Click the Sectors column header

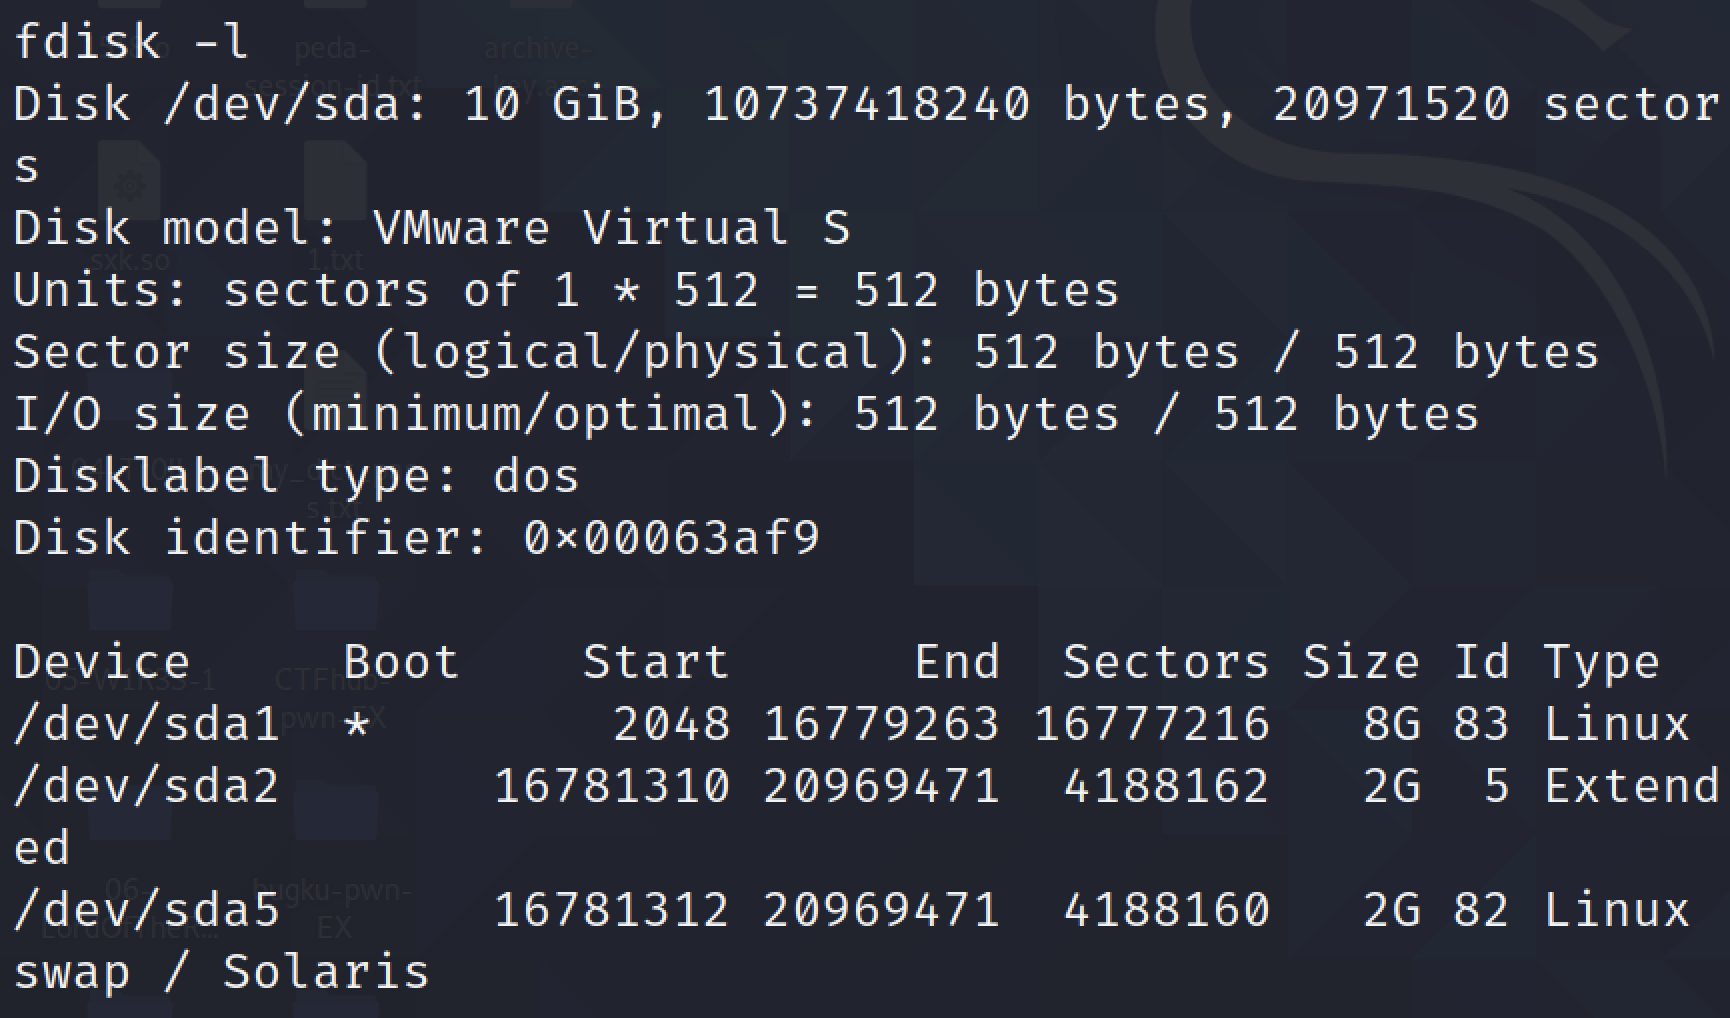tap(1165, 662)
